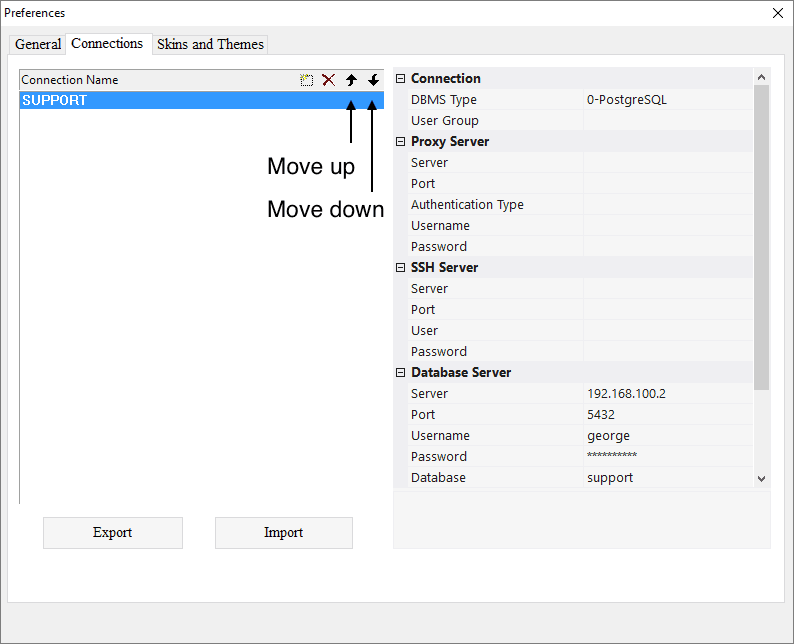Click the Port value 5432 field
The image size is (794, 644).
[x=667, y=415]
